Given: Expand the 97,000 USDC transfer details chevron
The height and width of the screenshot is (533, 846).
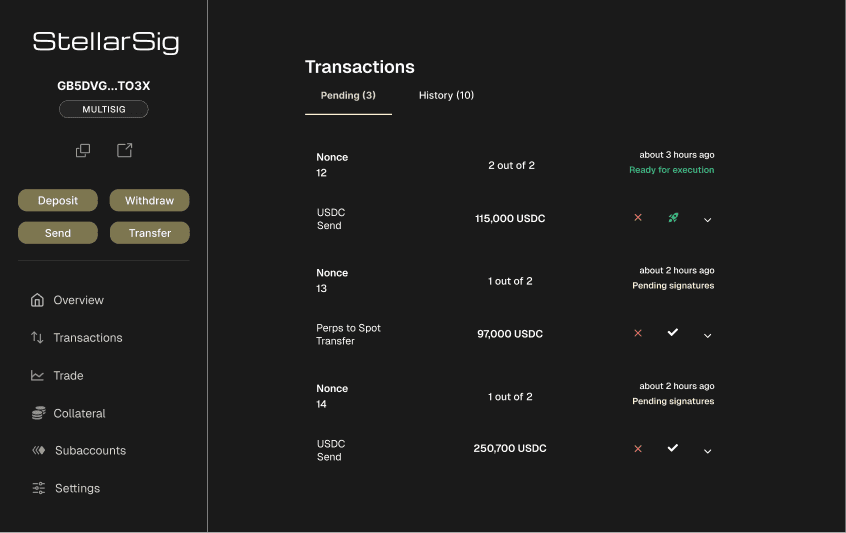Looking at the screenshot, I should pos(708,335).
